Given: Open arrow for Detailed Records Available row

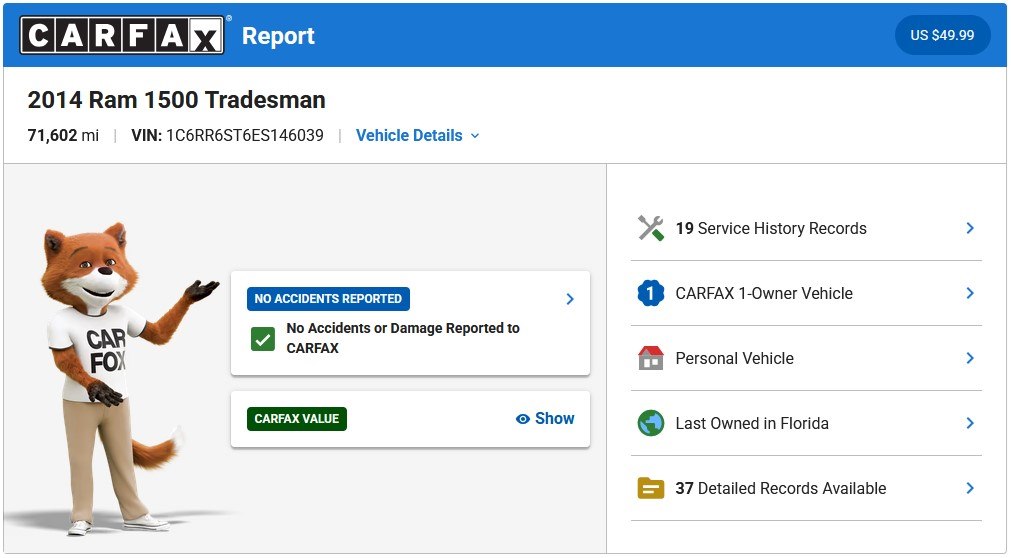Looking at the screenshot, I should [x=970, y=488].
